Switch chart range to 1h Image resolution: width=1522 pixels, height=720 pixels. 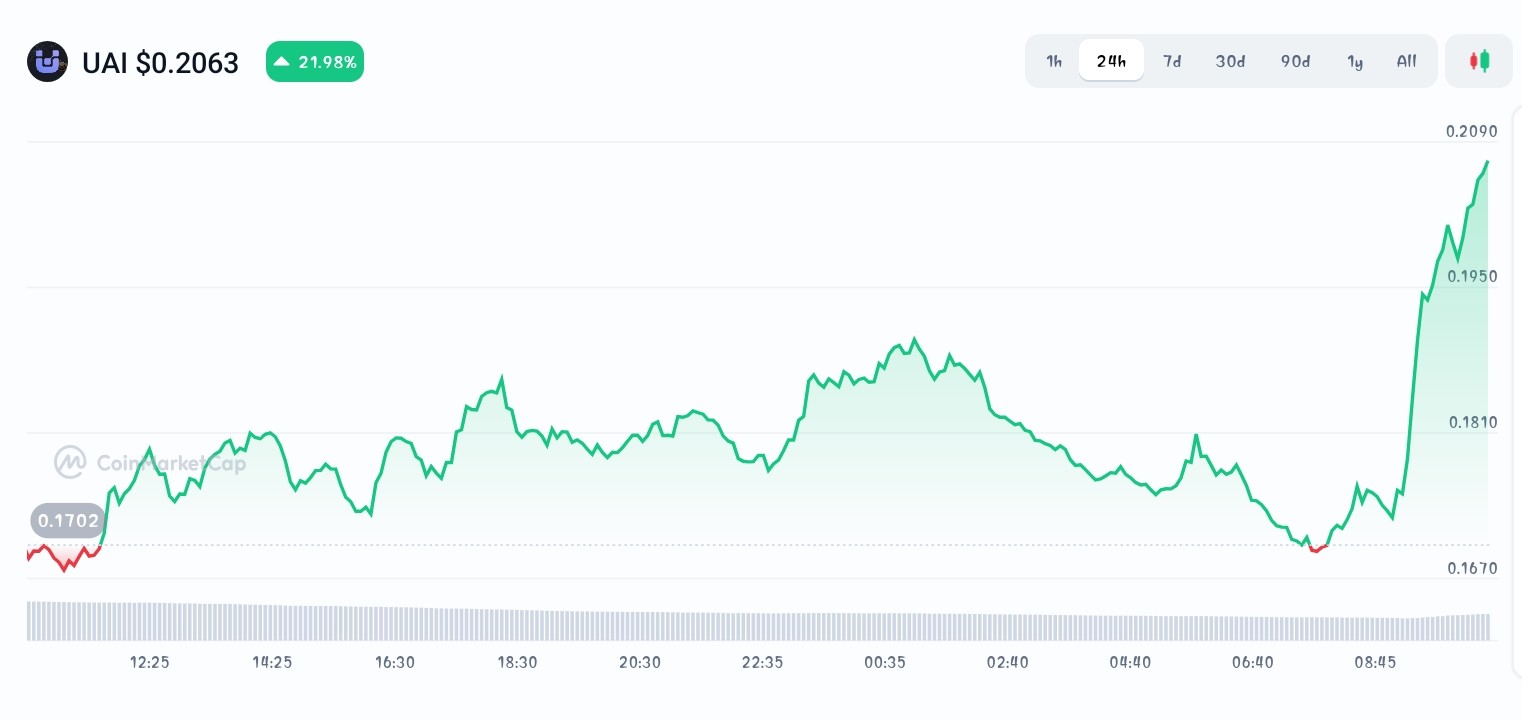(x=1054, y=61)
